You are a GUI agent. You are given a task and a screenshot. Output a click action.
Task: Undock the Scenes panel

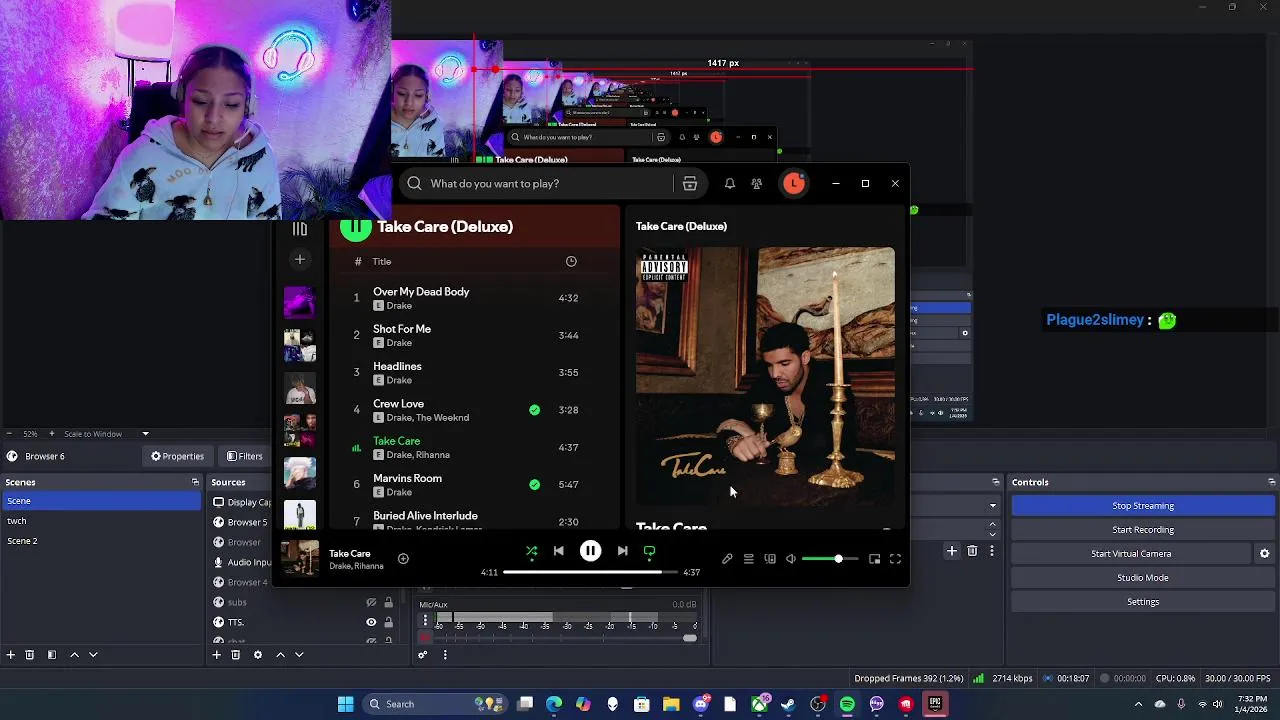195,482
